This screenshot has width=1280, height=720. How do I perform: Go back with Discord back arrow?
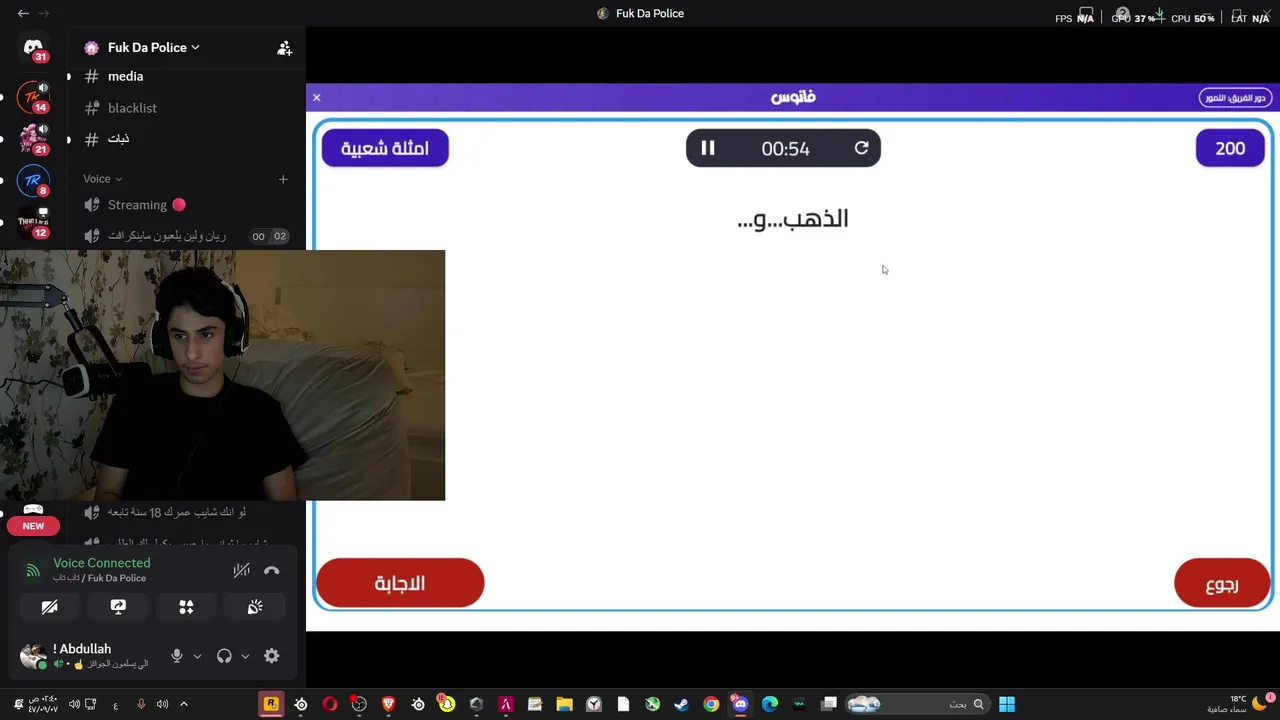[23, 13]
